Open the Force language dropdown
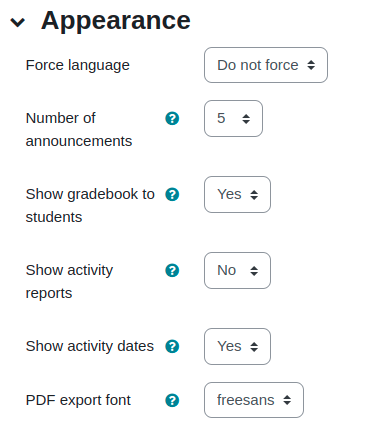Viewport: 384px width, 427px height. [266, 65]
